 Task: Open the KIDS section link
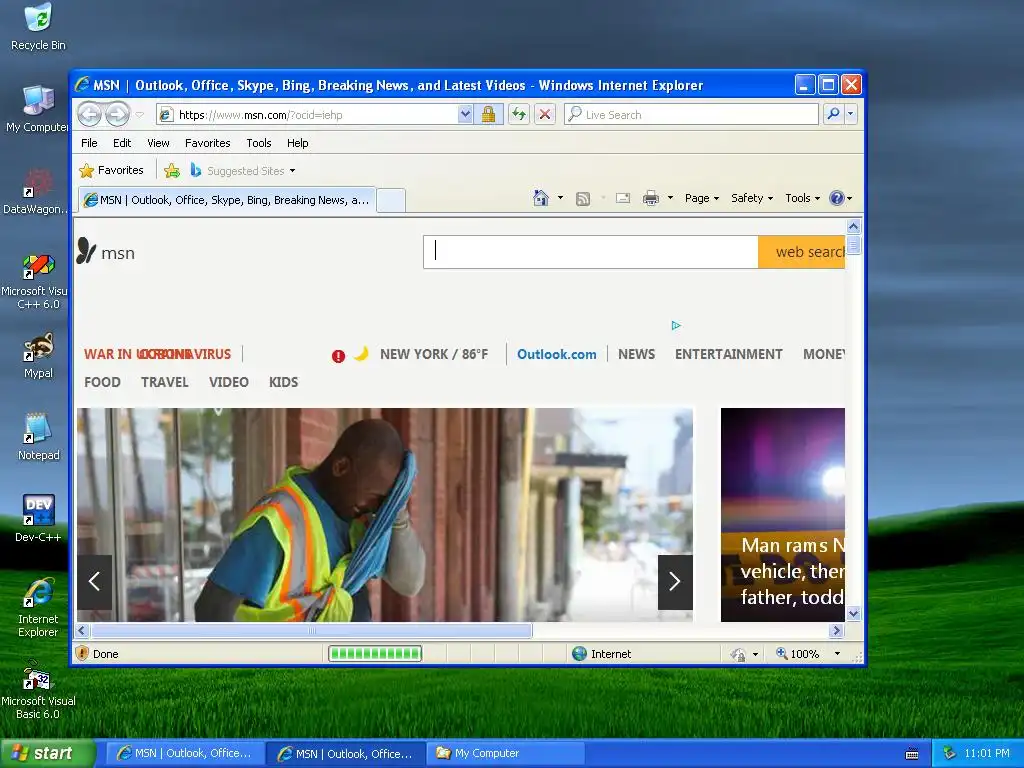(283, 382)
